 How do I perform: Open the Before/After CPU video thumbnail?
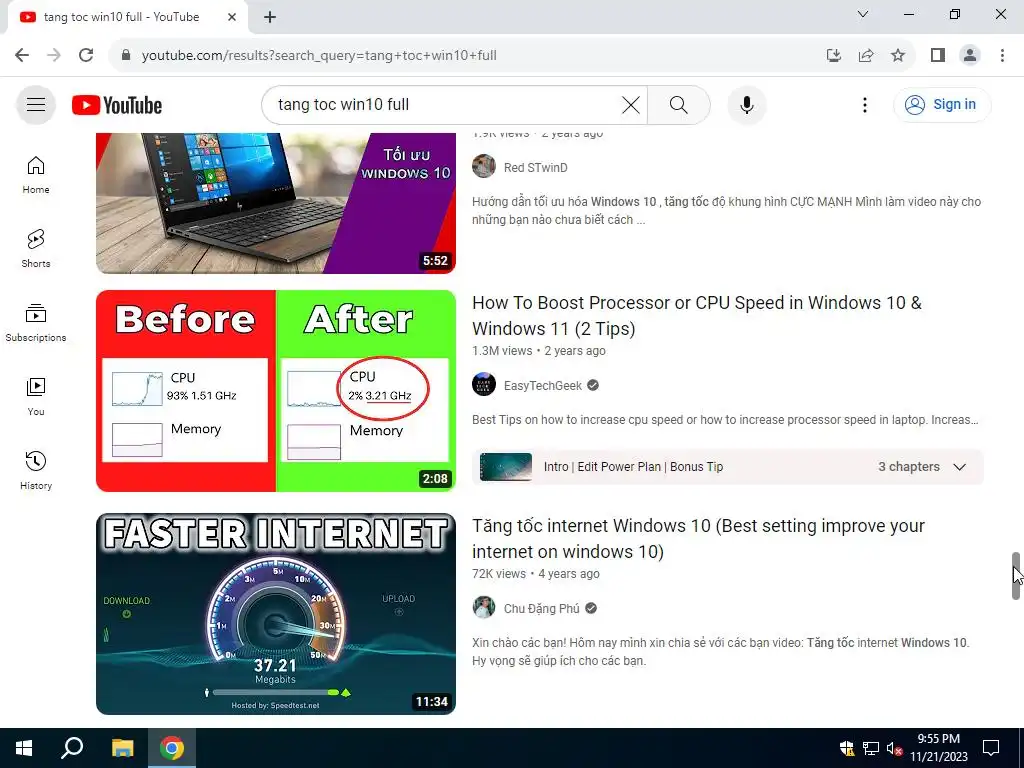tap(276, 391)
